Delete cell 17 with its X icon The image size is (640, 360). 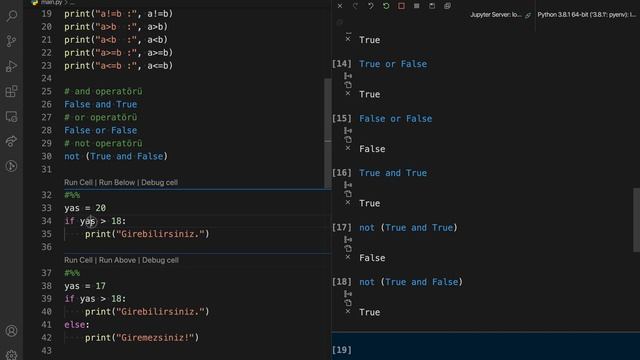coord(348,257)
